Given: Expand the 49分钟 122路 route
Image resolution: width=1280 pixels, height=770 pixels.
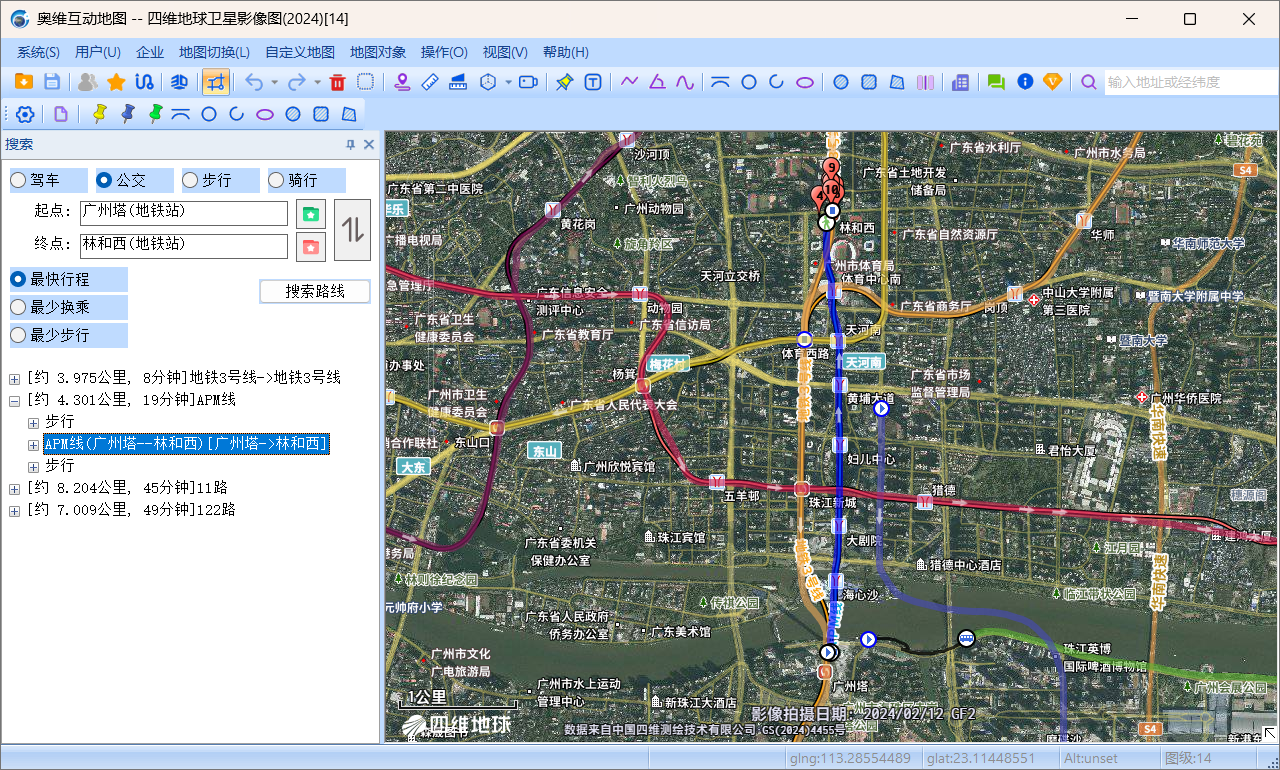Looking at the screenshot, I should tap(14, 510).
